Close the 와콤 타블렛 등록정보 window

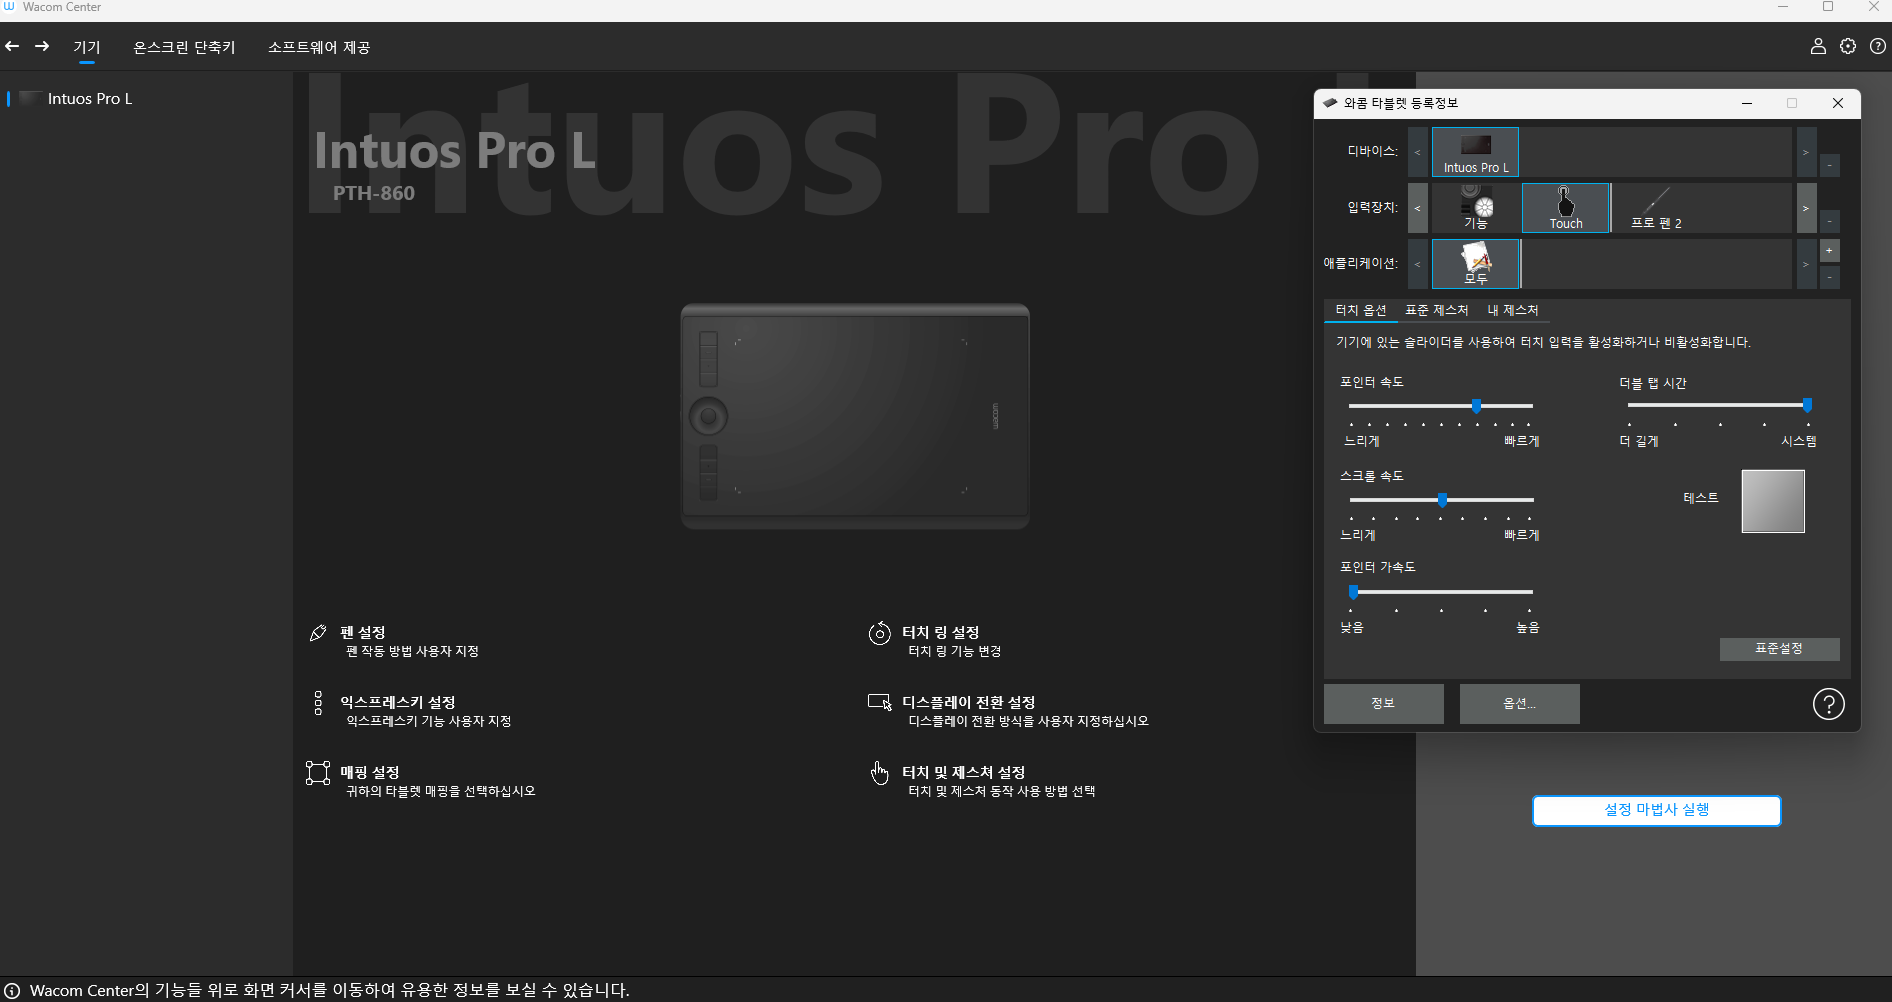[1838, 103]
